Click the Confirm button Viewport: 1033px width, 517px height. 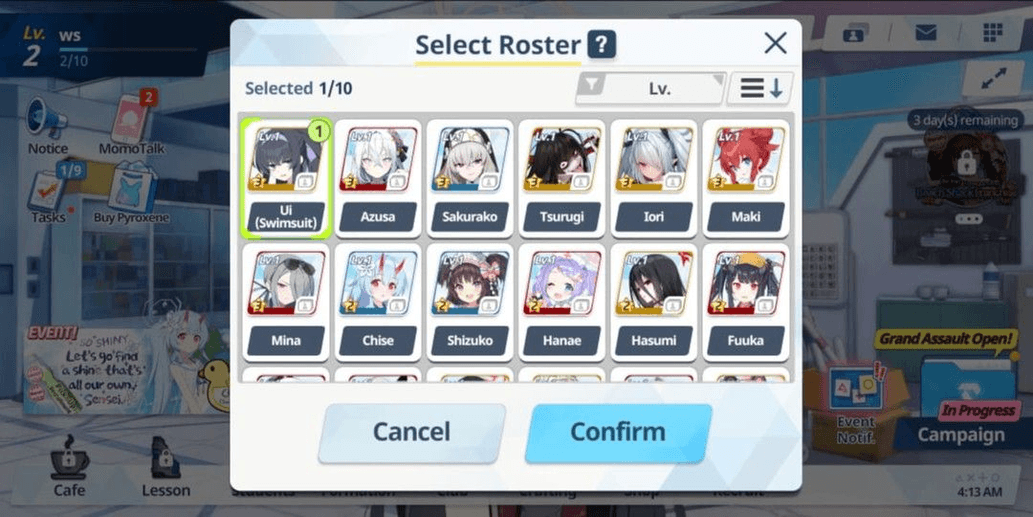[618, 433]
